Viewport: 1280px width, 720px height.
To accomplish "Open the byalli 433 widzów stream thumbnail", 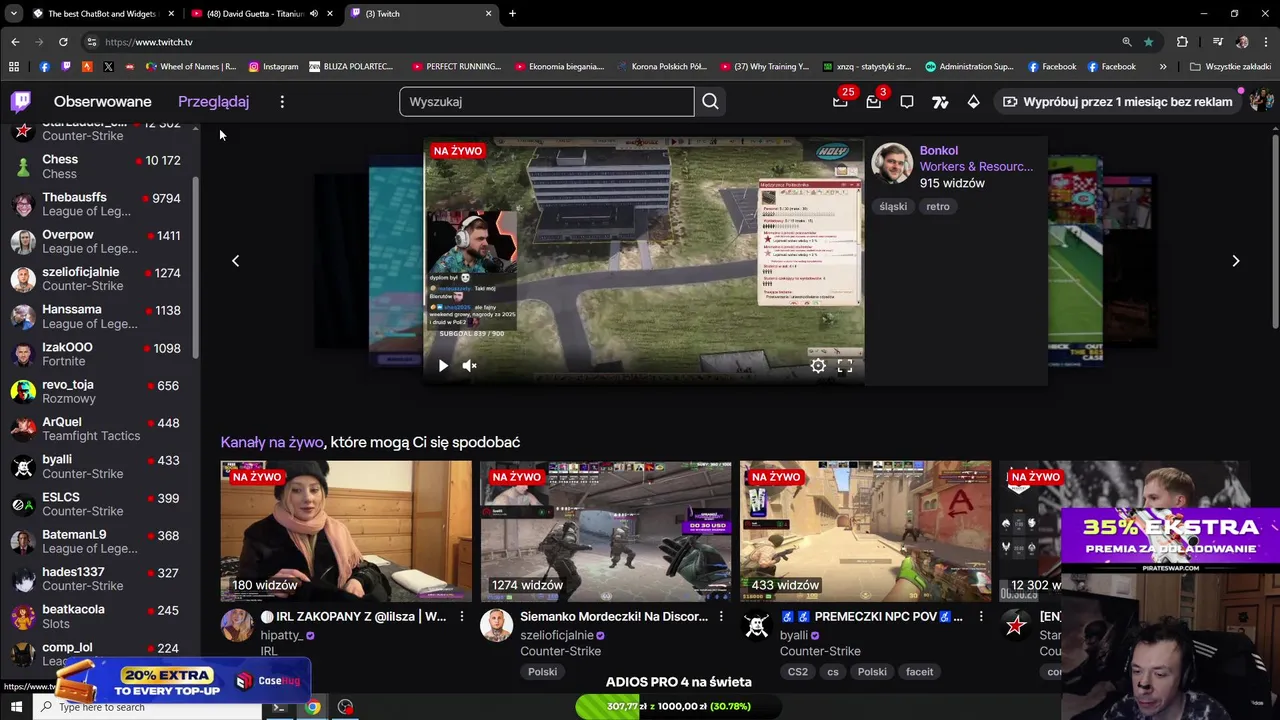I will tap(866, 531).
